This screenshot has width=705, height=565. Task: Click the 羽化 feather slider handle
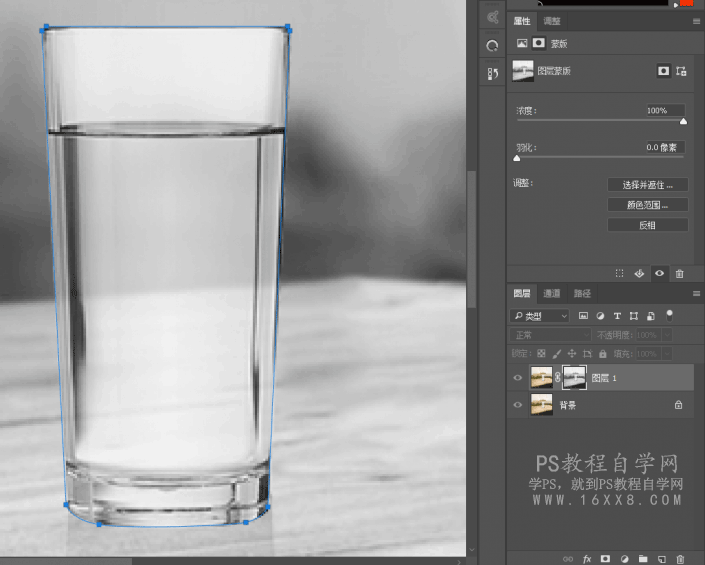517,158
